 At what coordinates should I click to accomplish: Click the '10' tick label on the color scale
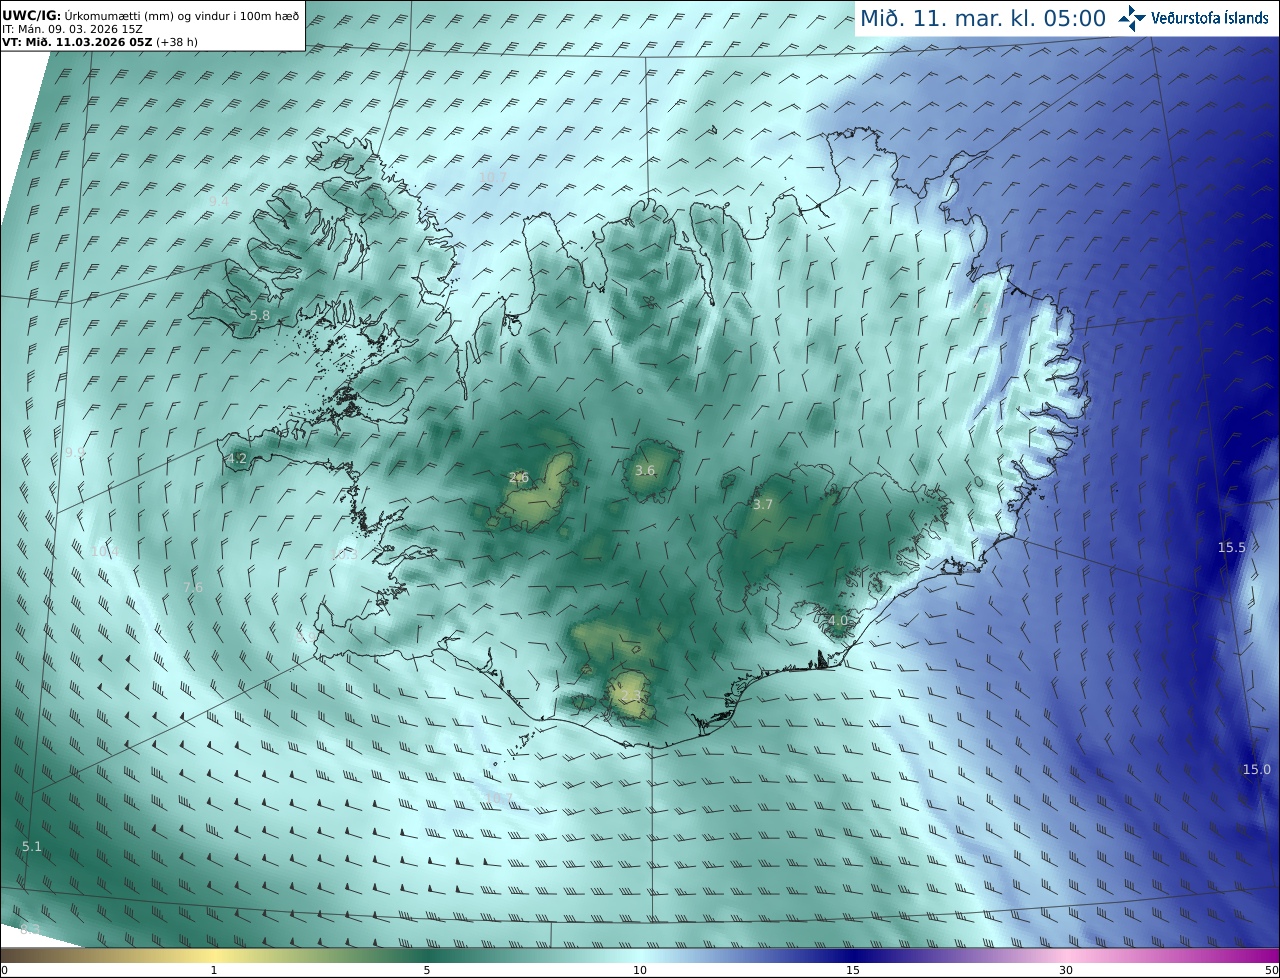640,970
